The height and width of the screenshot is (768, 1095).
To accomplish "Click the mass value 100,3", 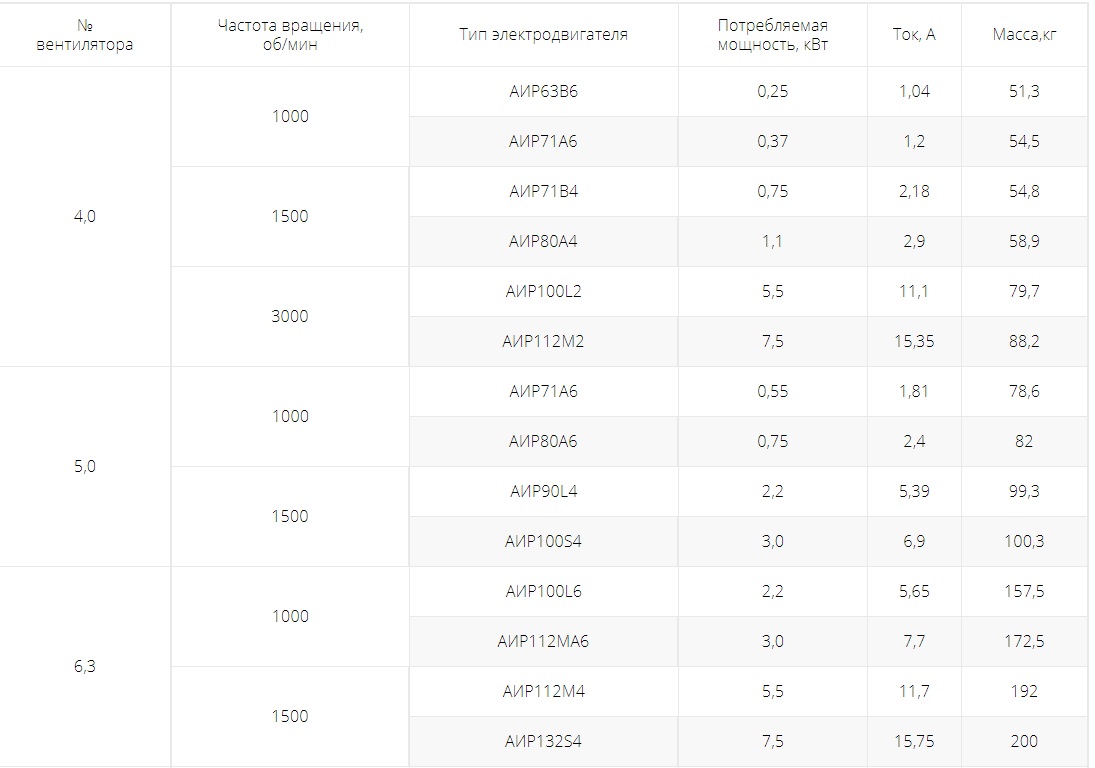I will 1024,541.
